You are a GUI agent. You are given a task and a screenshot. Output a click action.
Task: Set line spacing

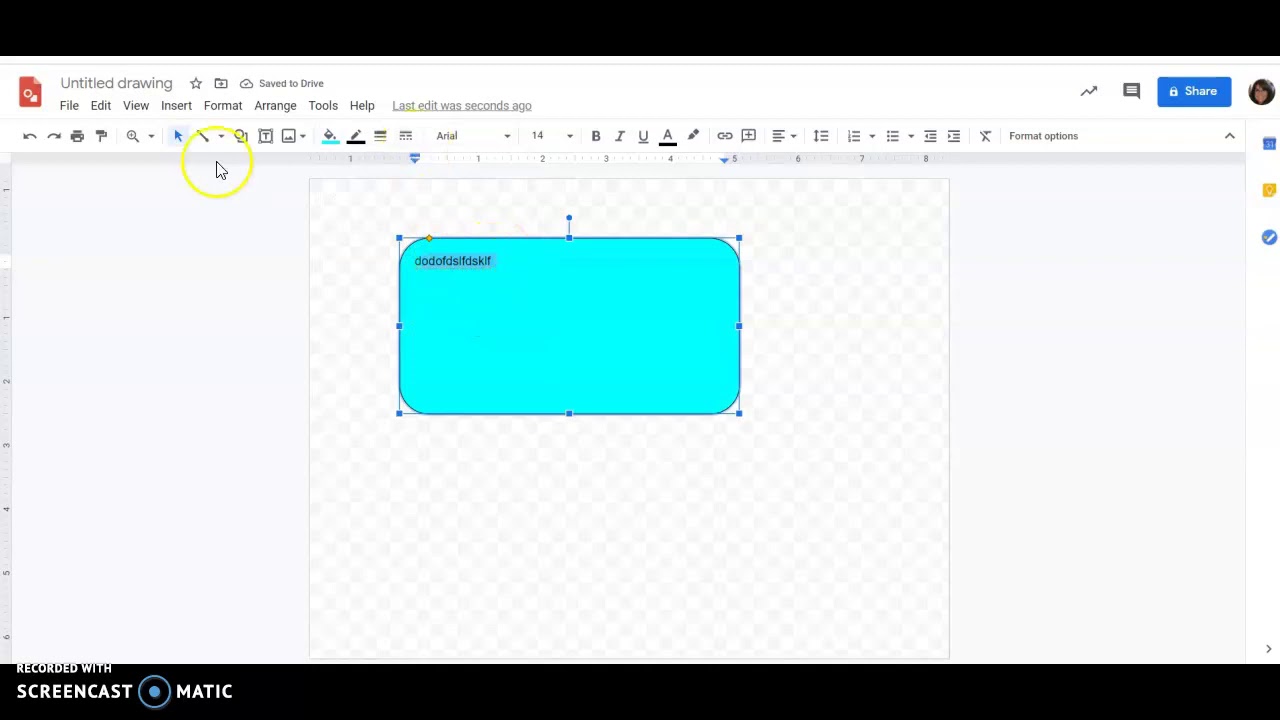[821, 136]
